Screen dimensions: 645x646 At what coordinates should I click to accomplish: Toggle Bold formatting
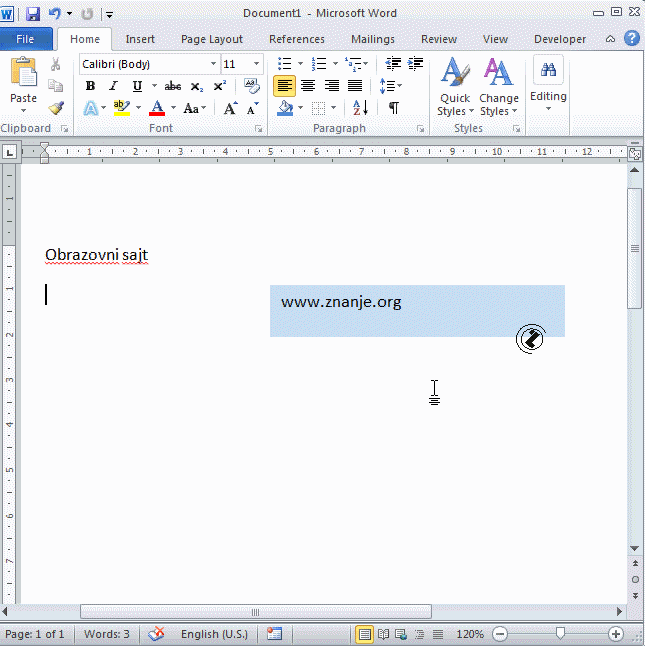(90, 87)
